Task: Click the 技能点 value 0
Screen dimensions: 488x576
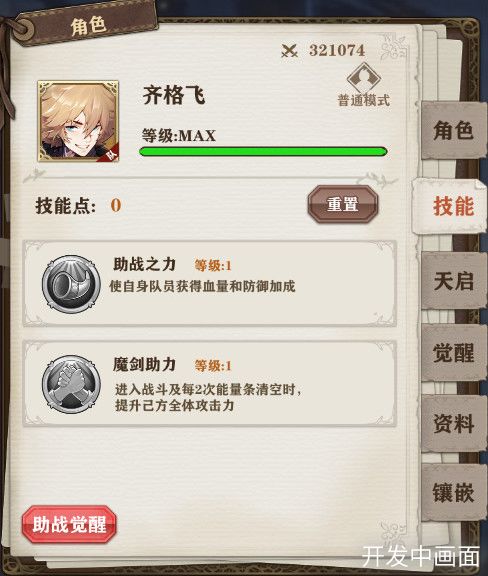Action: coord(116,205)
